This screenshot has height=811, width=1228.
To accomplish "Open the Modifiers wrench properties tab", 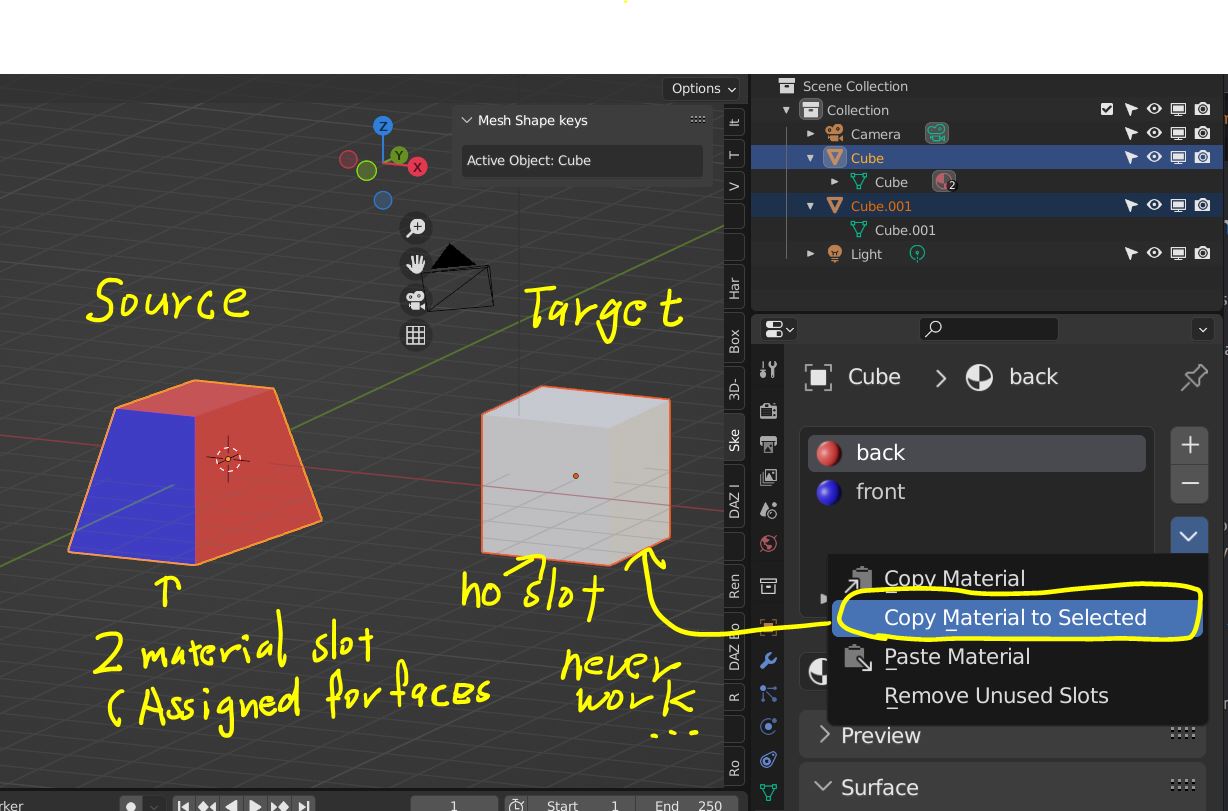I will (x=769, y=660).
